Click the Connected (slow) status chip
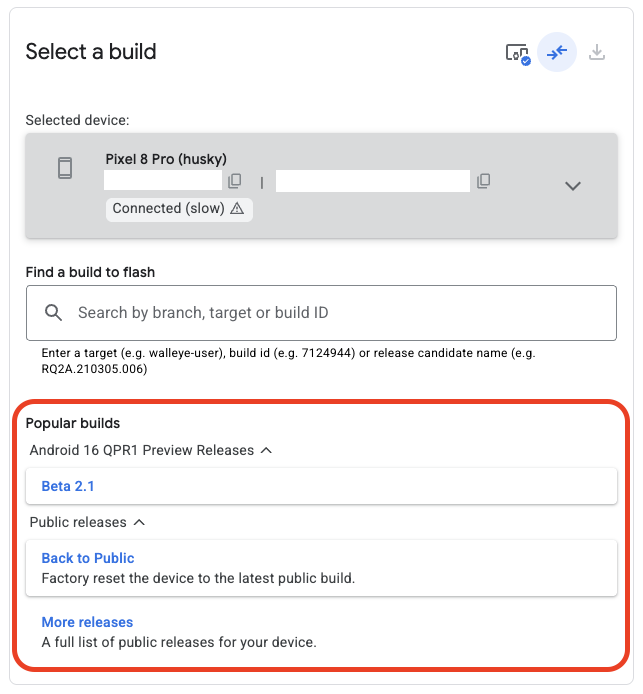 (x=179, y=209)
